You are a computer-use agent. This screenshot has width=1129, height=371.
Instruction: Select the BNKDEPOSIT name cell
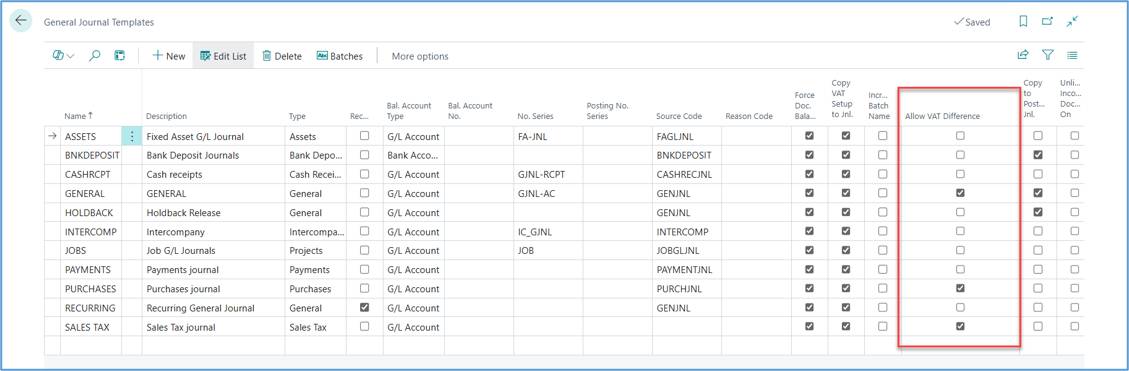point(91,155)
